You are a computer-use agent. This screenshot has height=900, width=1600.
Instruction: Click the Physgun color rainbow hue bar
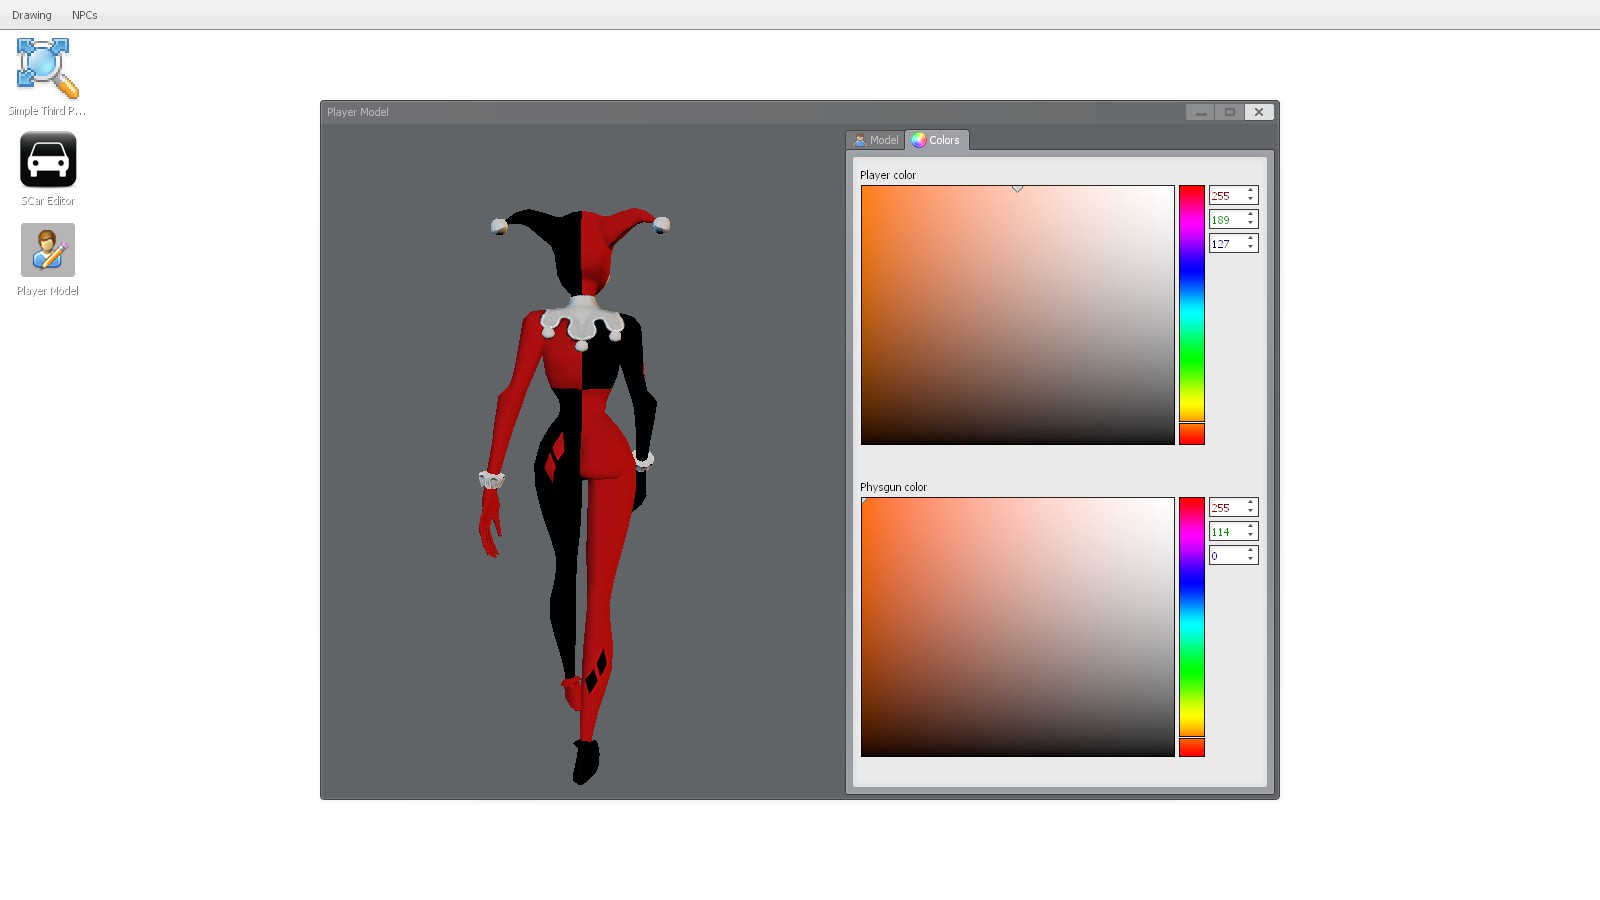click(x=1192, y=616)
